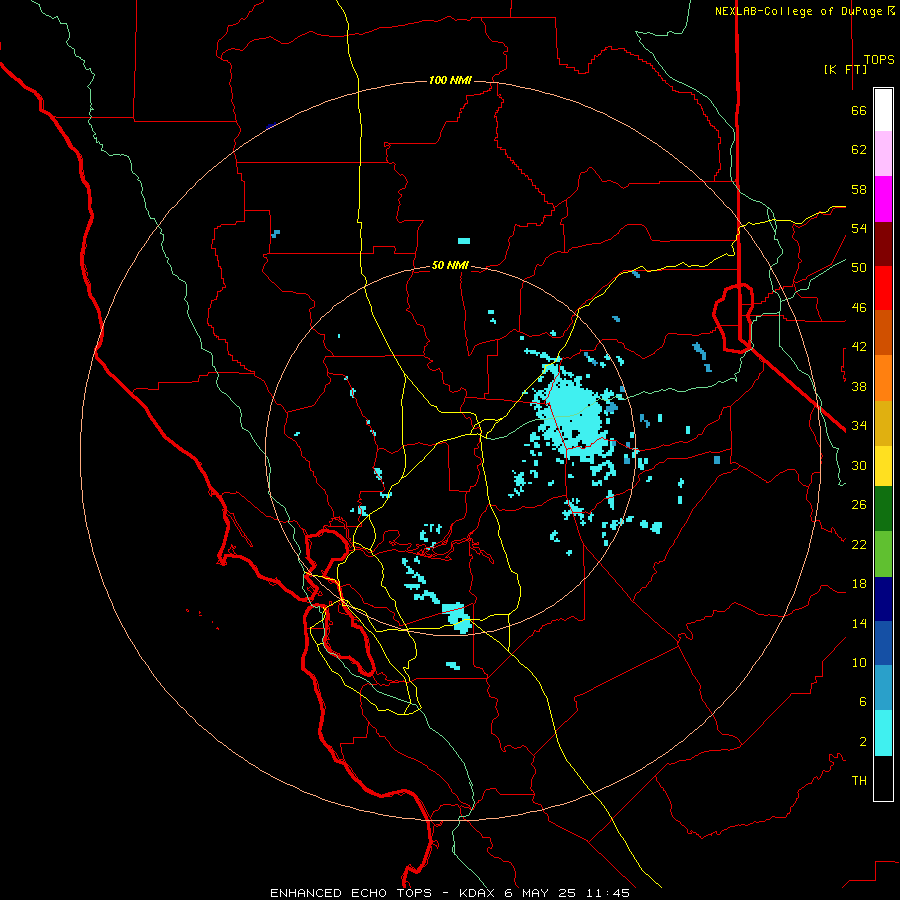Click the '6 MAY 25' date text
The height and width of the screenshot is (900, 900).
point(540,893)
